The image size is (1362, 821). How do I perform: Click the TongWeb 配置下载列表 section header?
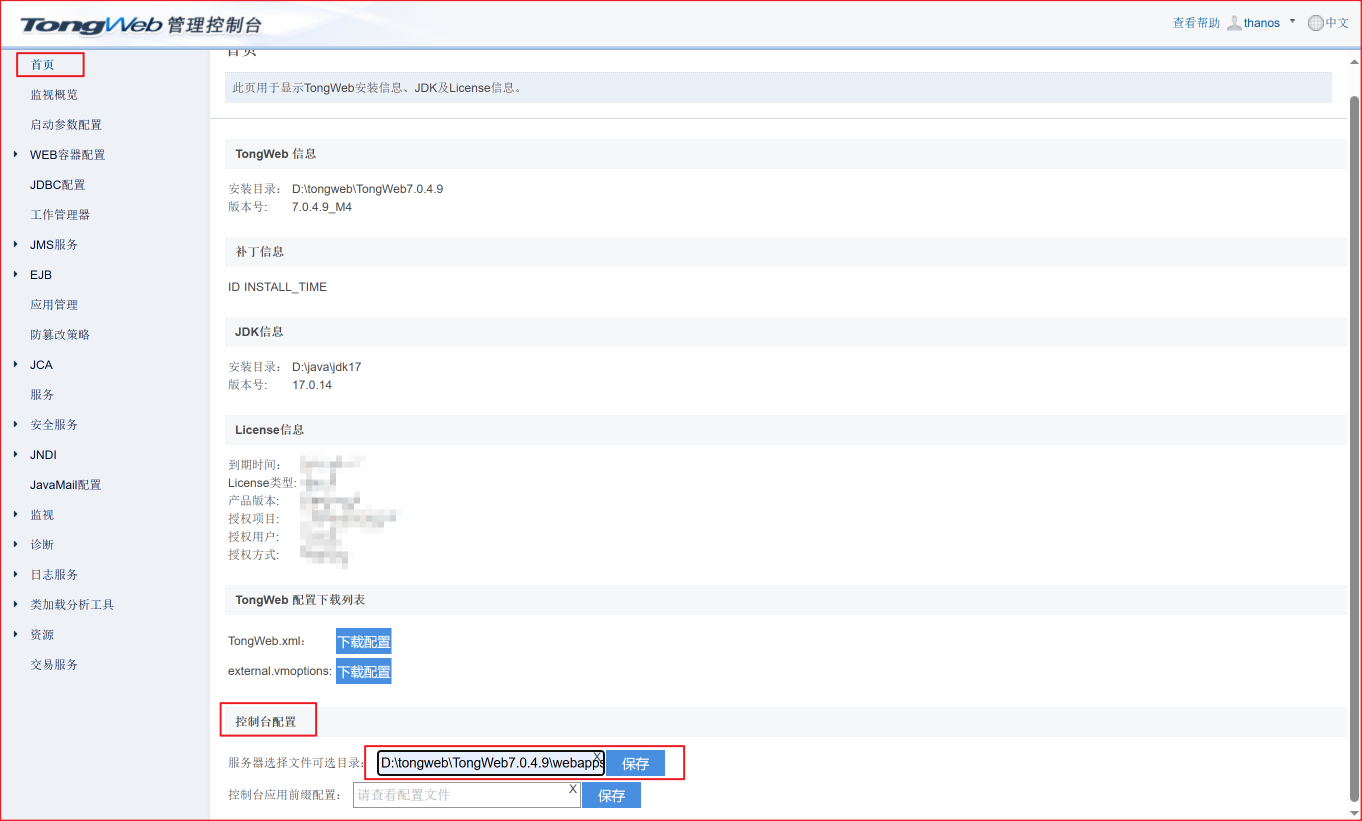300,600
